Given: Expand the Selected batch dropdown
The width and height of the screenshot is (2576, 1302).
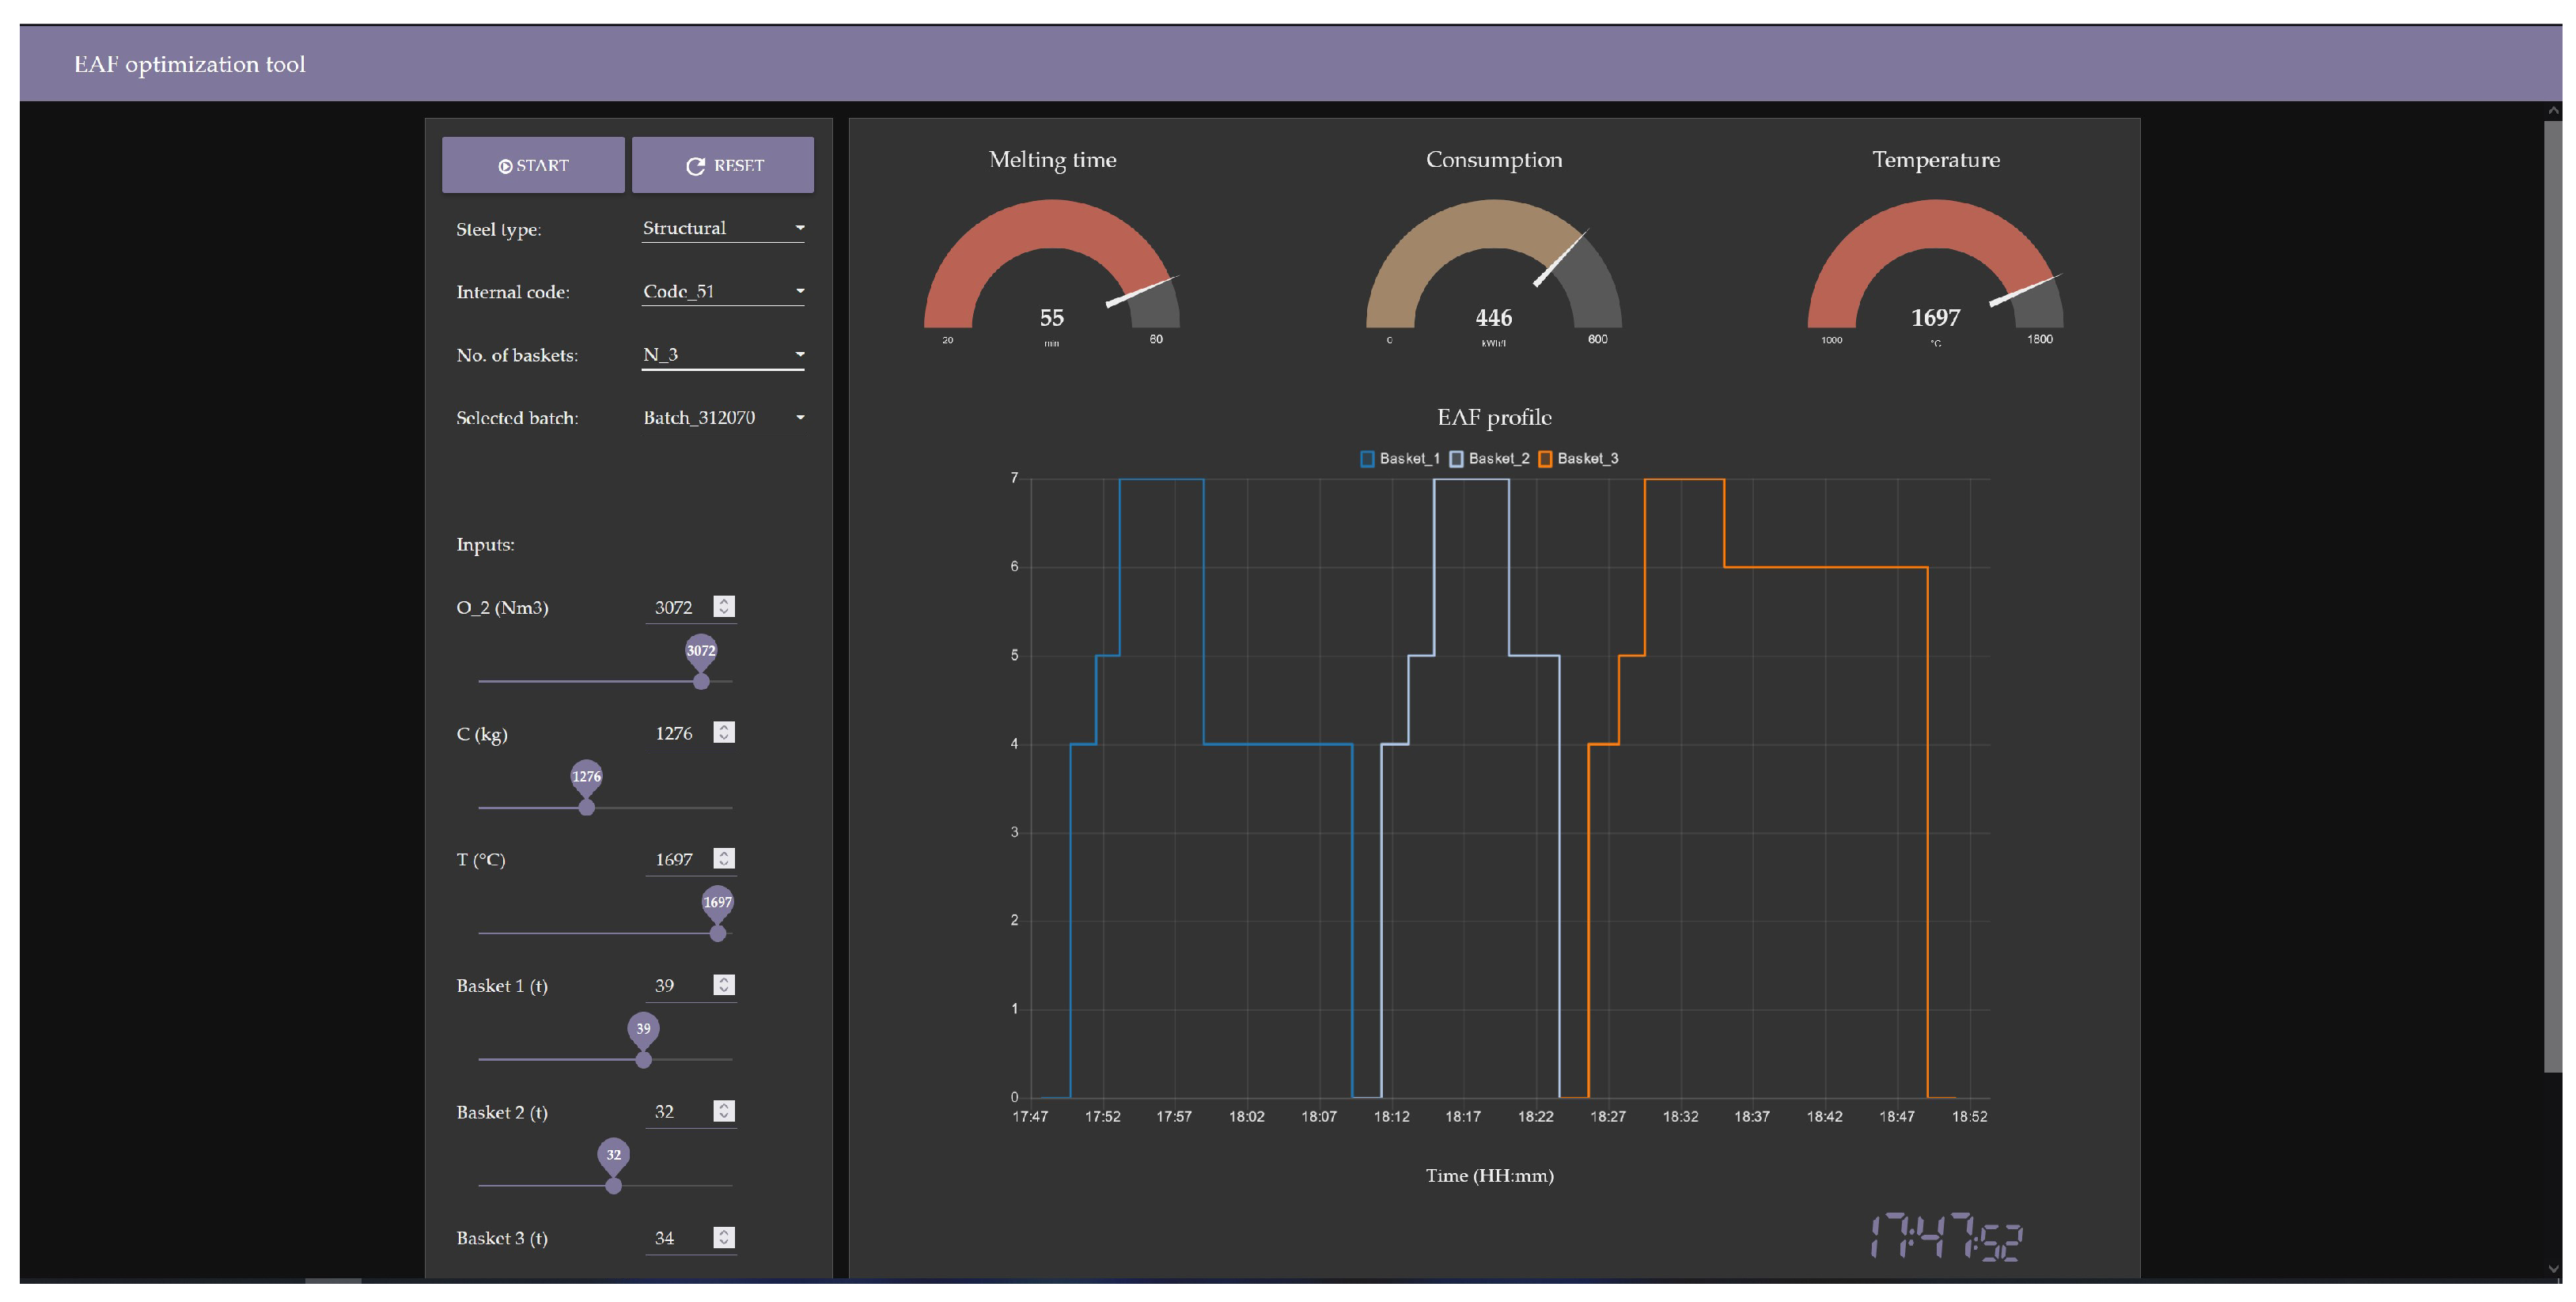Looking at the screenshot, I should tap(722, 417).
